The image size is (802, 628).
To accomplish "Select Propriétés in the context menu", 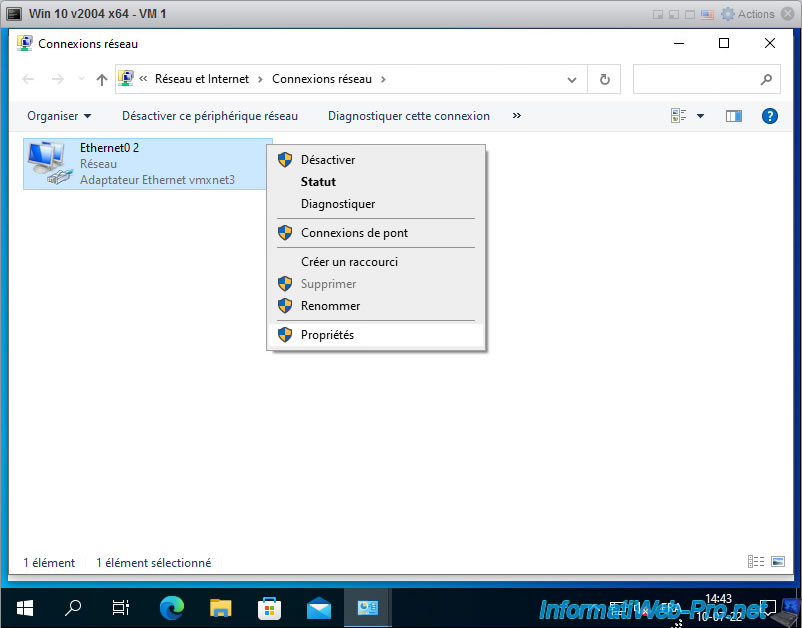I will point(330,334).
